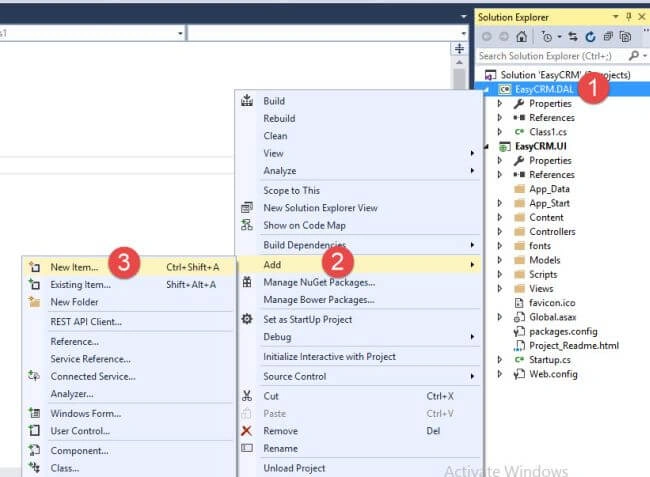Click the Collapse All icon in Solution Explorer

pos(608,37)
